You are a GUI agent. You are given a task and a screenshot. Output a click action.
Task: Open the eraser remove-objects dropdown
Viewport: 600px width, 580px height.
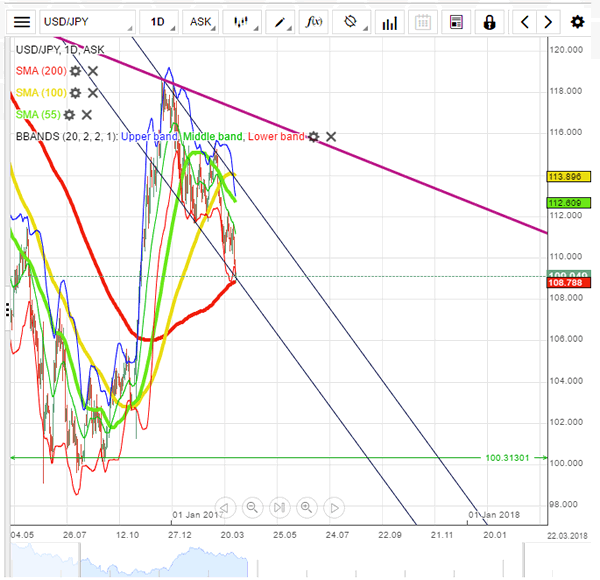click(351, 22)
